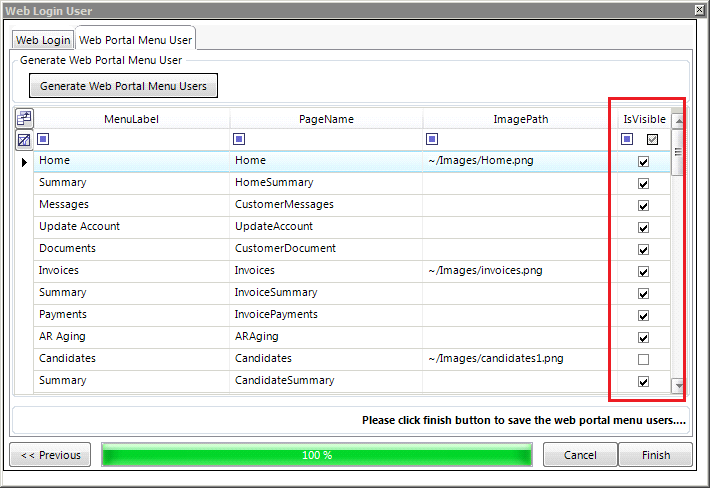Click Finish to save menu users
Image resolution: width=710 pixels, height=488 pixels.
pos(656,455)
